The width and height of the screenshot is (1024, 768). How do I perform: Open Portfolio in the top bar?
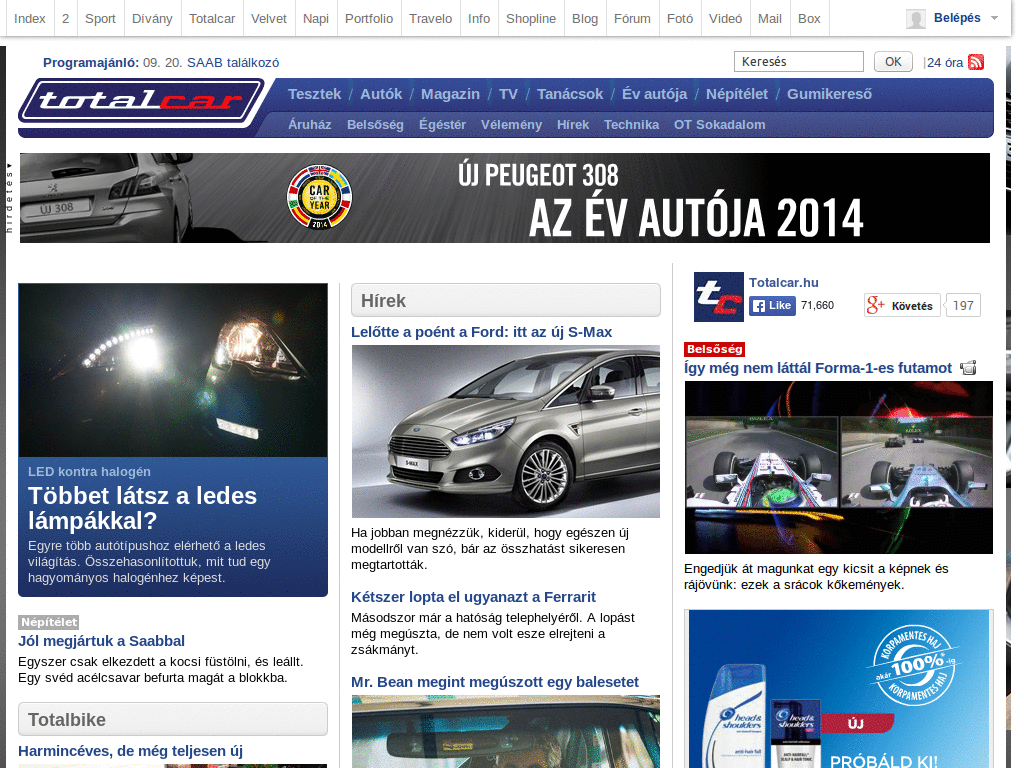tap(369, 18)
